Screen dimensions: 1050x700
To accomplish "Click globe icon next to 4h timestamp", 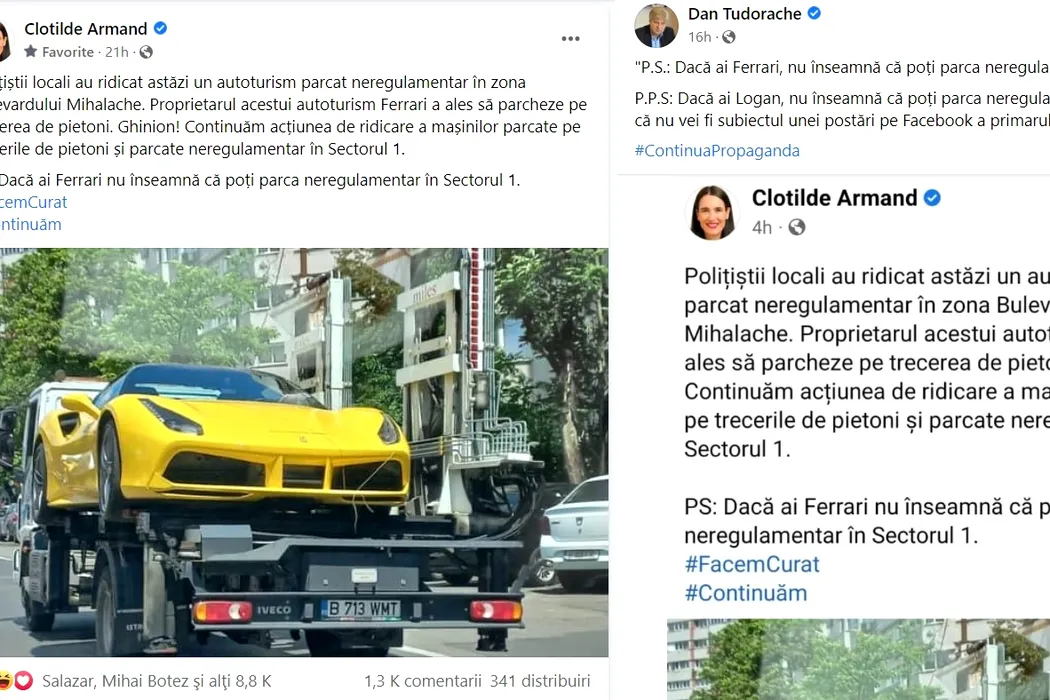I will [797, 227].
